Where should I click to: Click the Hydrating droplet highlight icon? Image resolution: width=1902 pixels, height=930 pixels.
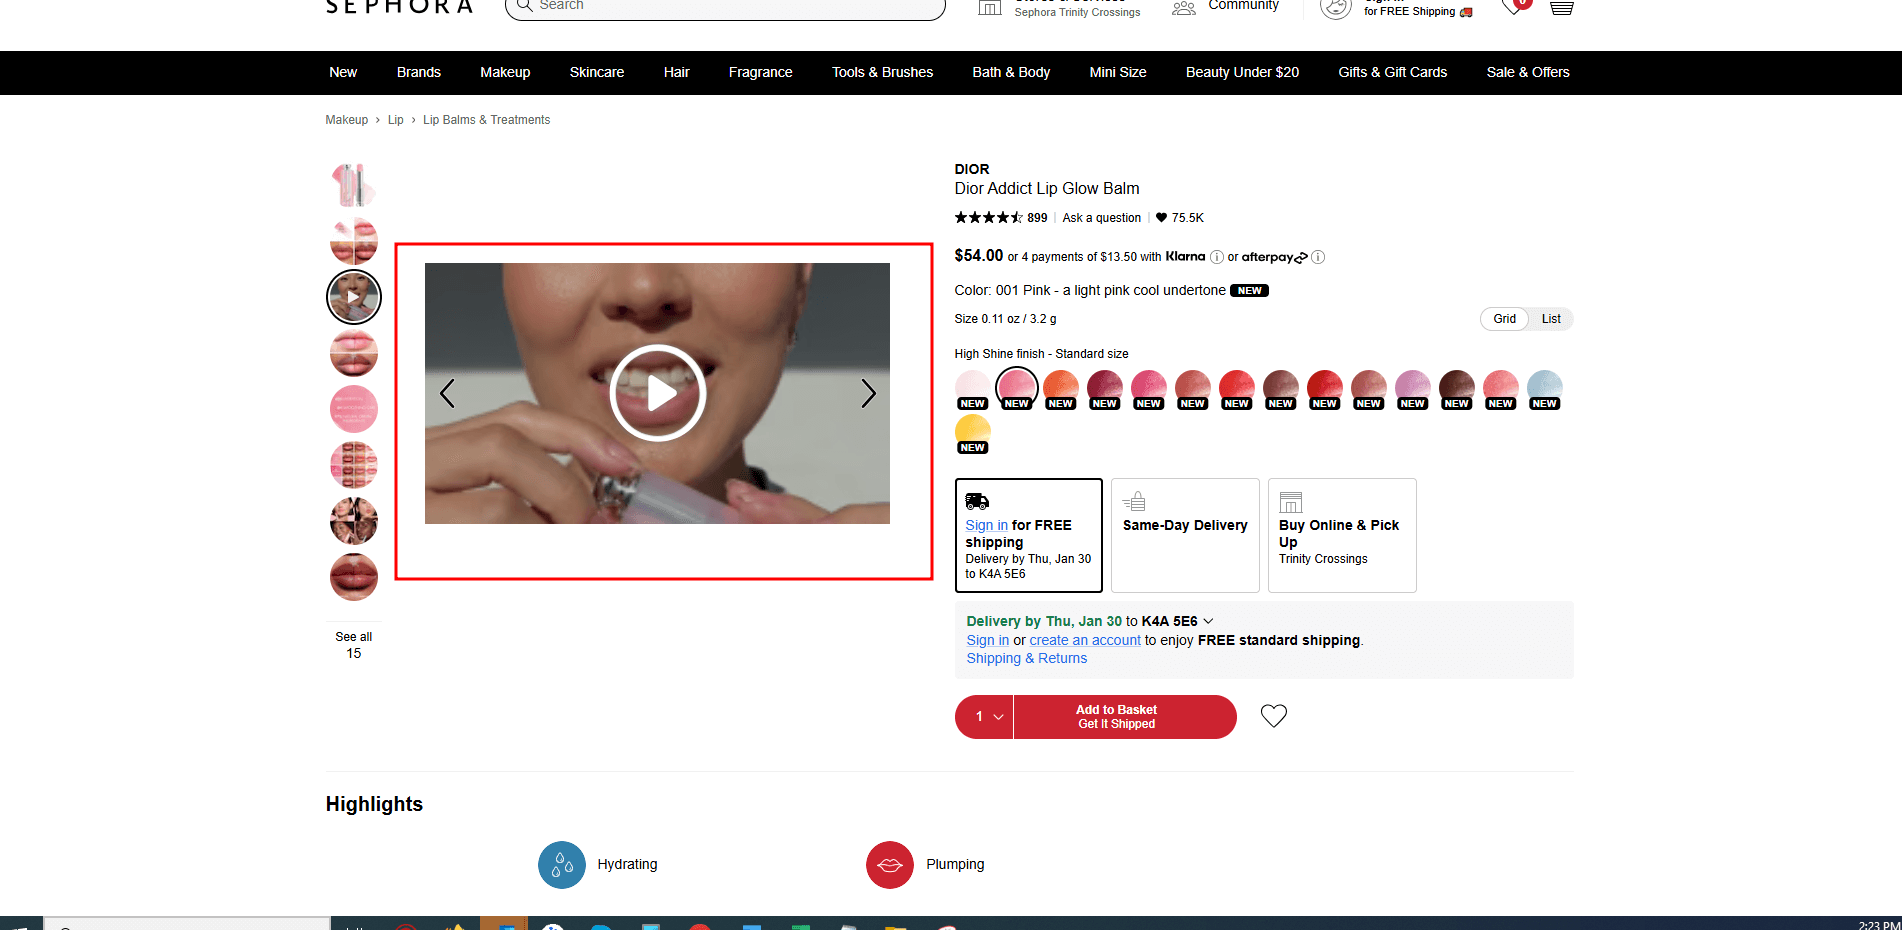point(561,864)
